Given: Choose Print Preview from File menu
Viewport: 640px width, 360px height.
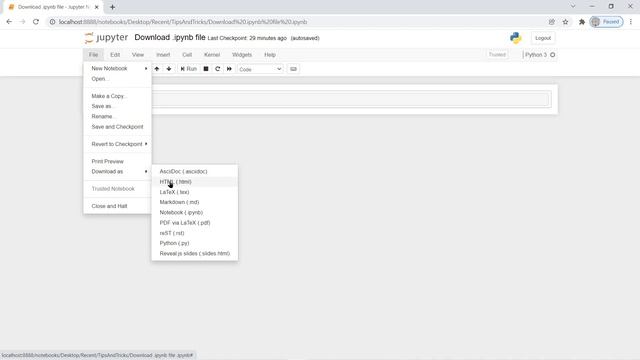Looking at the screenshot, I should (x=118, y=161).
